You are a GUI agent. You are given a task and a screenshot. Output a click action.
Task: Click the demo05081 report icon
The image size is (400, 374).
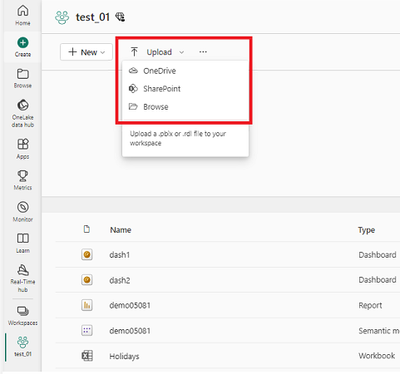tap(87, 305)
